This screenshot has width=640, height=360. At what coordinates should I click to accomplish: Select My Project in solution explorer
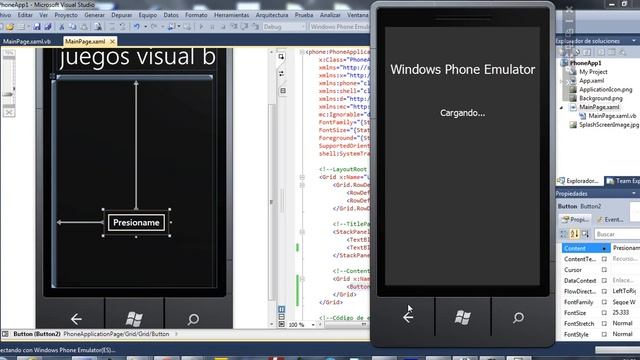coord(593,72)
